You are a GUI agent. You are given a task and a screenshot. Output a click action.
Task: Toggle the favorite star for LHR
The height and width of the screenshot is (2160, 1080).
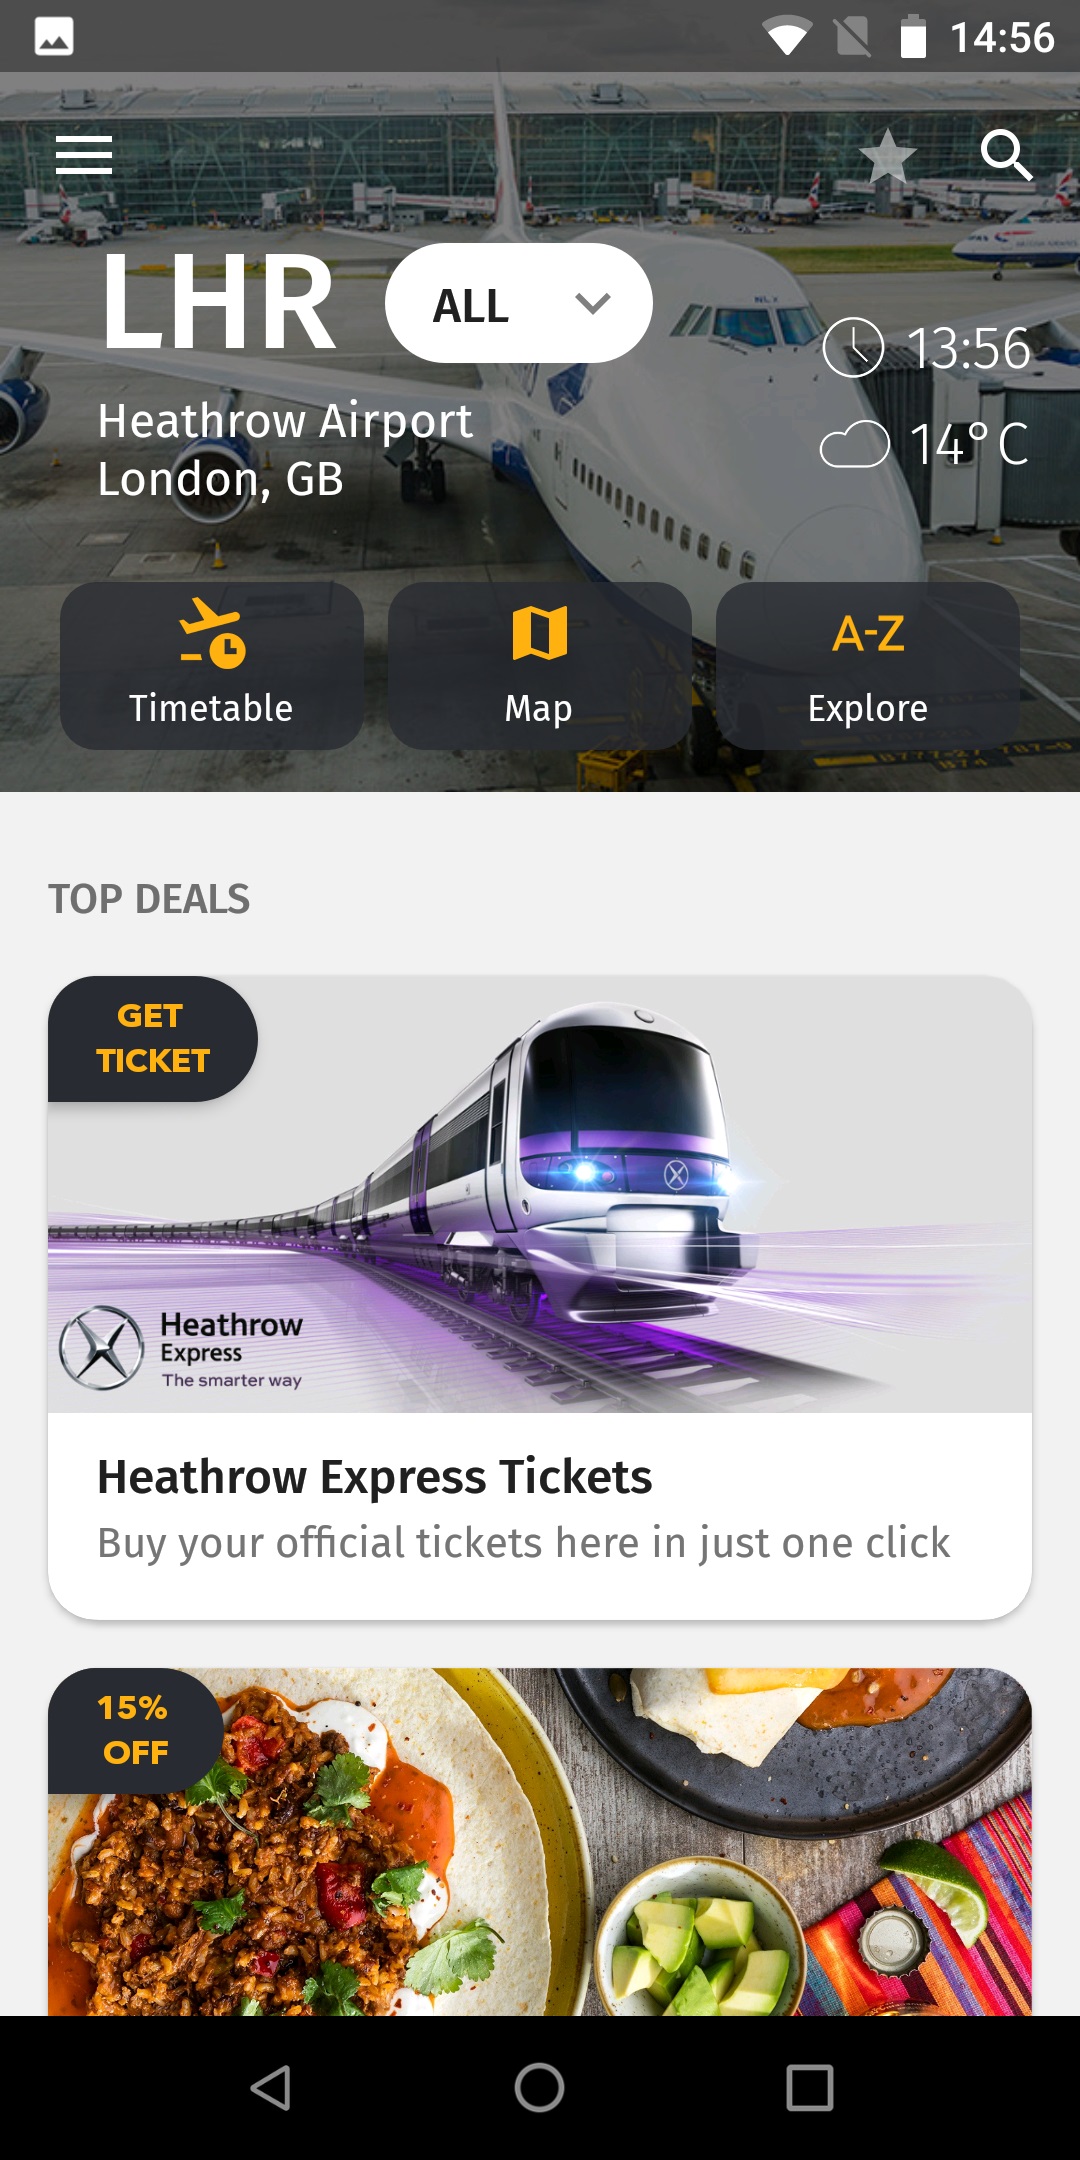[x=887, y=157]
